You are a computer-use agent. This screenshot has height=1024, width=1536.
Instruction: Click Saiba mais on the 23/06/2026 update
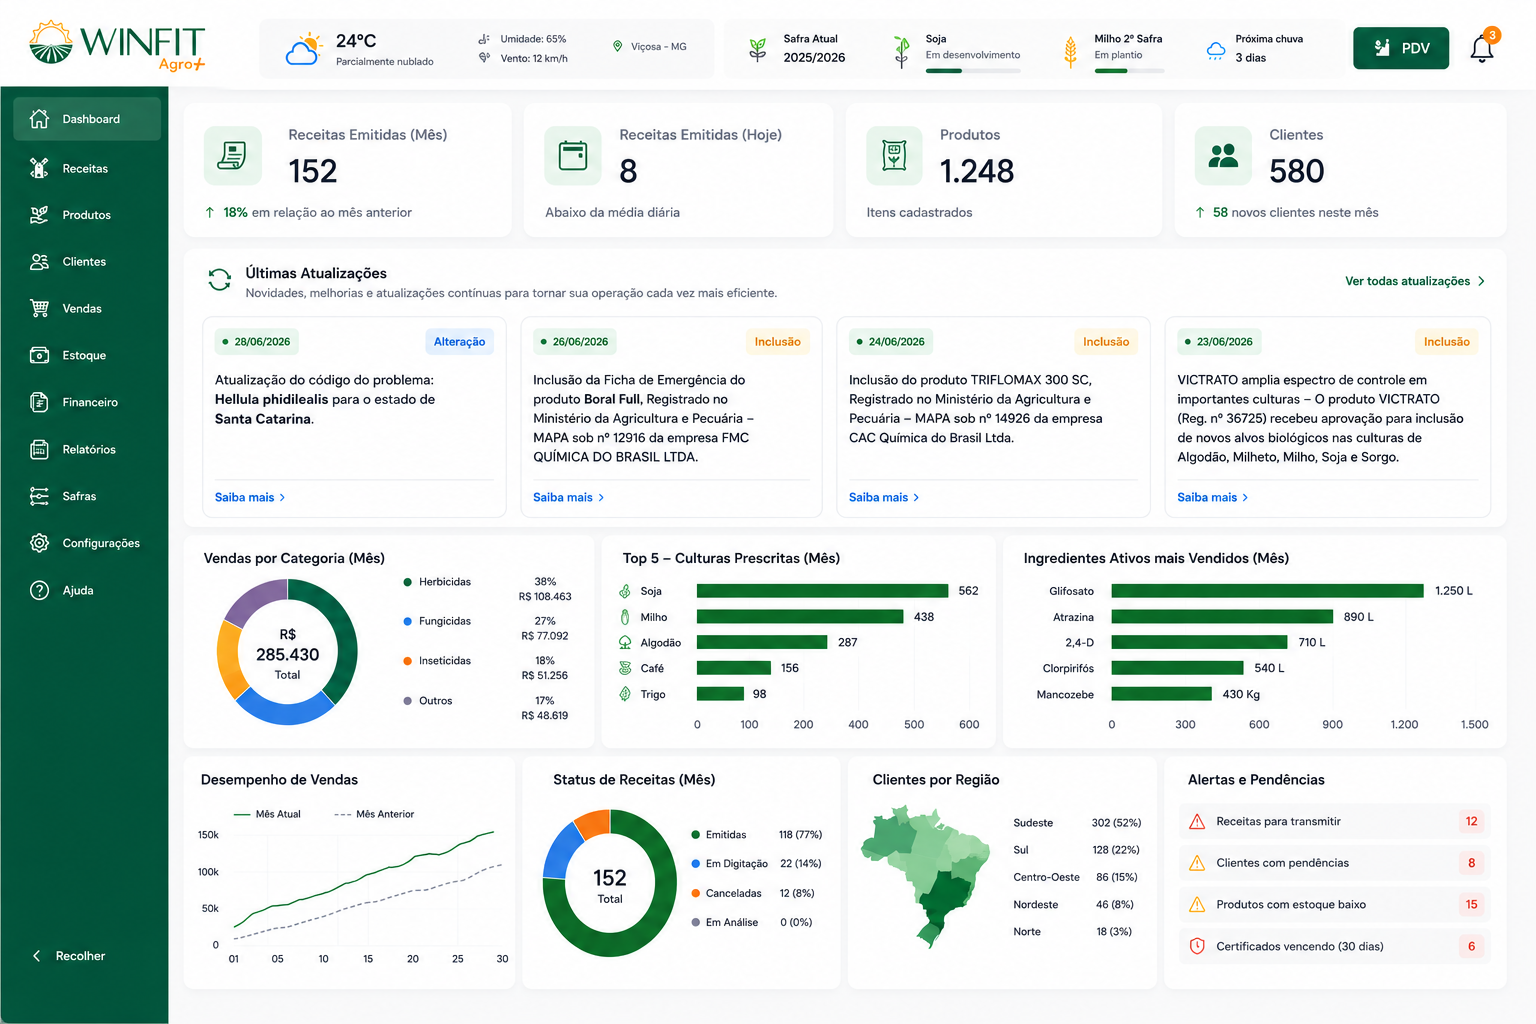click(1212, 497)
